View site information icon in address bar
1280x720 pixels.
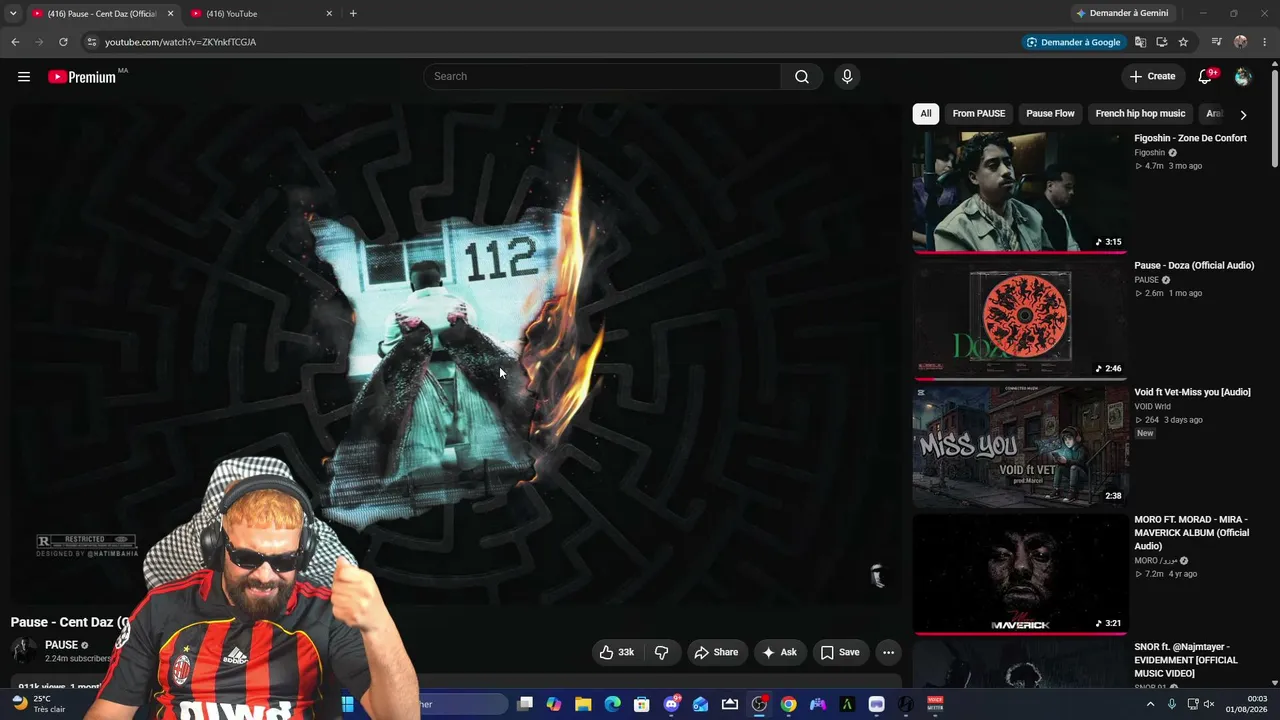pos(91,42)
